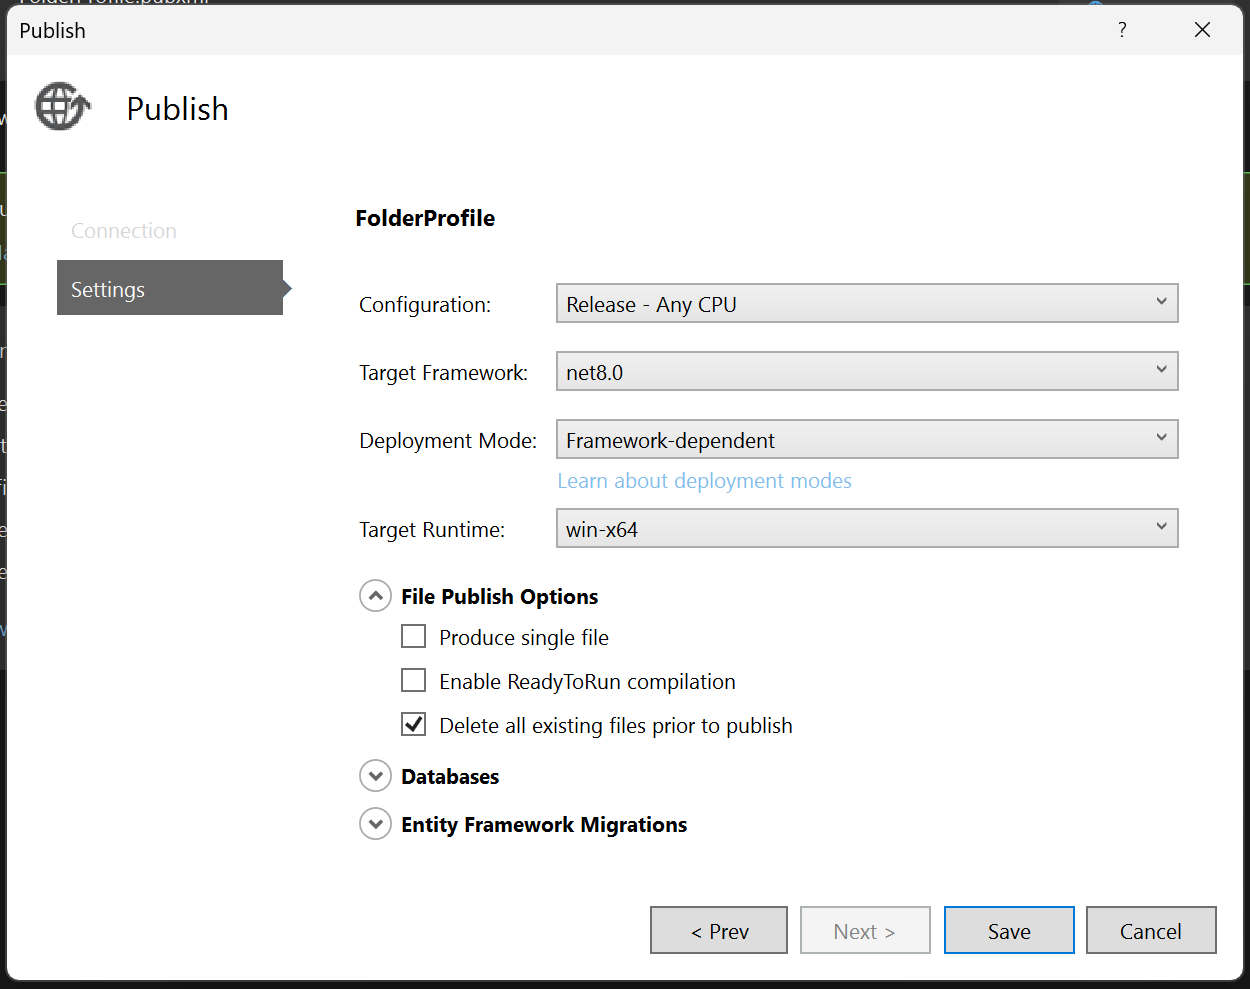
Task: Click the Prev button
Action: coord(719,930)
